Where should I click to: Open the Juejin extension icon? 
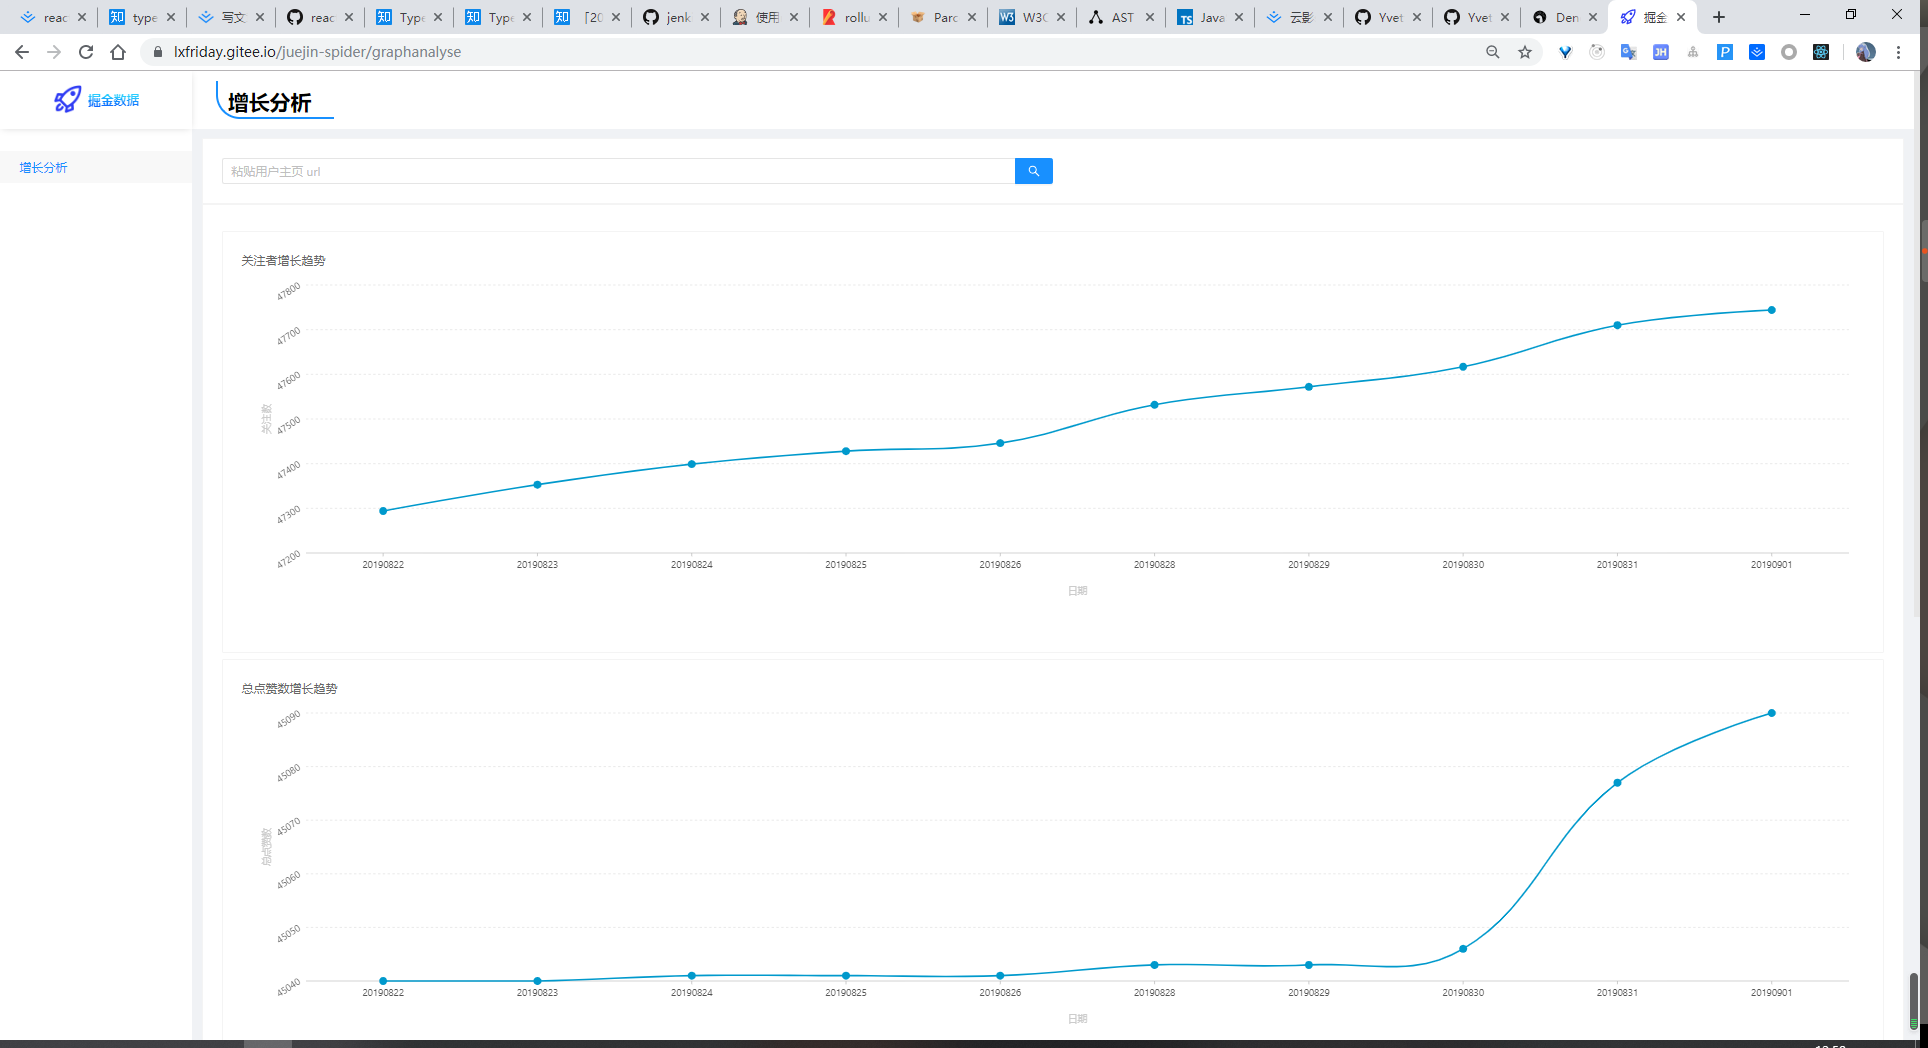click(1757, 52)
